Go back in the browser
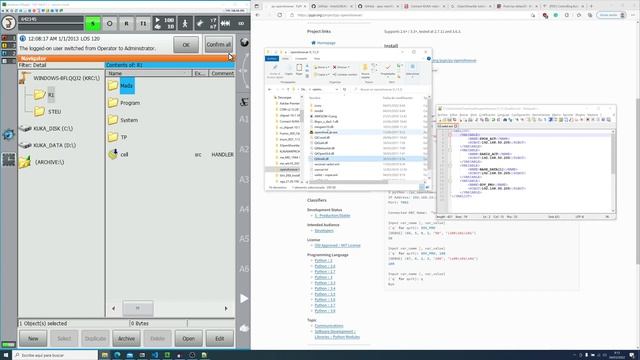This screenshot has height=360, width=640. point(258,15)
